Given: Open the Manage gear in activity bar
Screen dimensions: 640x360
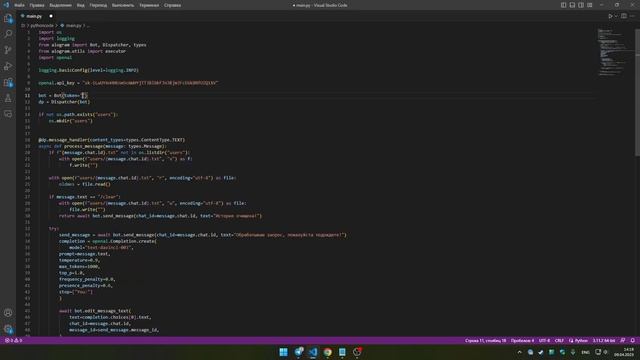Looking at the screenshot, I should click(8, 329).
